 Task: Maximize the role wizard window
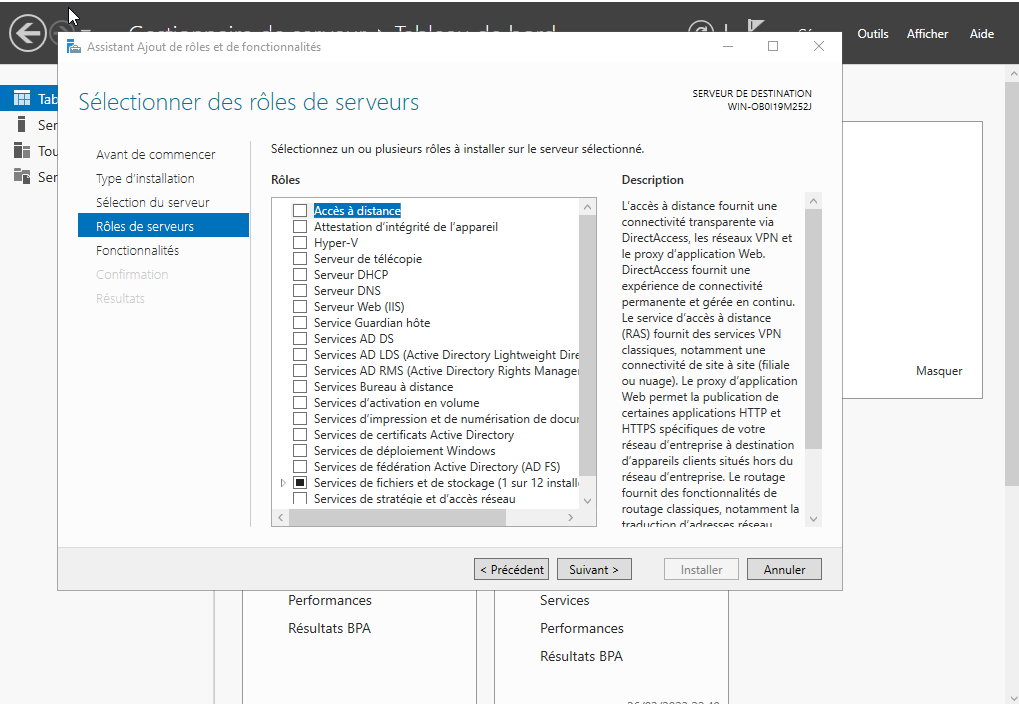772,46
